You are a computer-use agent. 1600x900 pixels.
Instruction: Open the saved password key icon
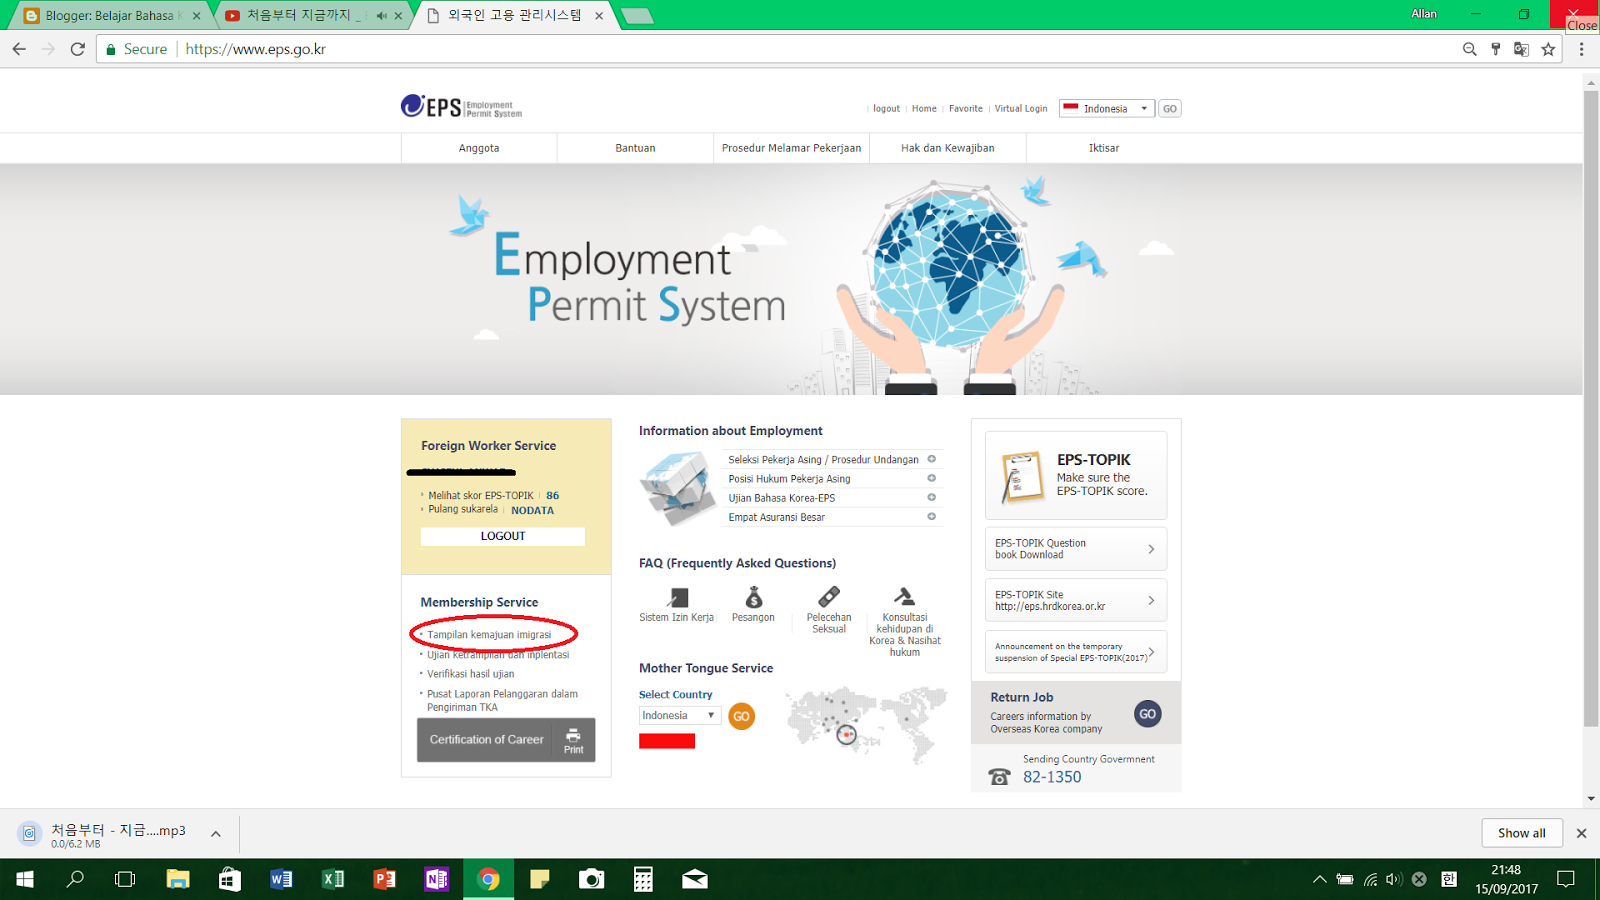click(x=1495, y=49)
